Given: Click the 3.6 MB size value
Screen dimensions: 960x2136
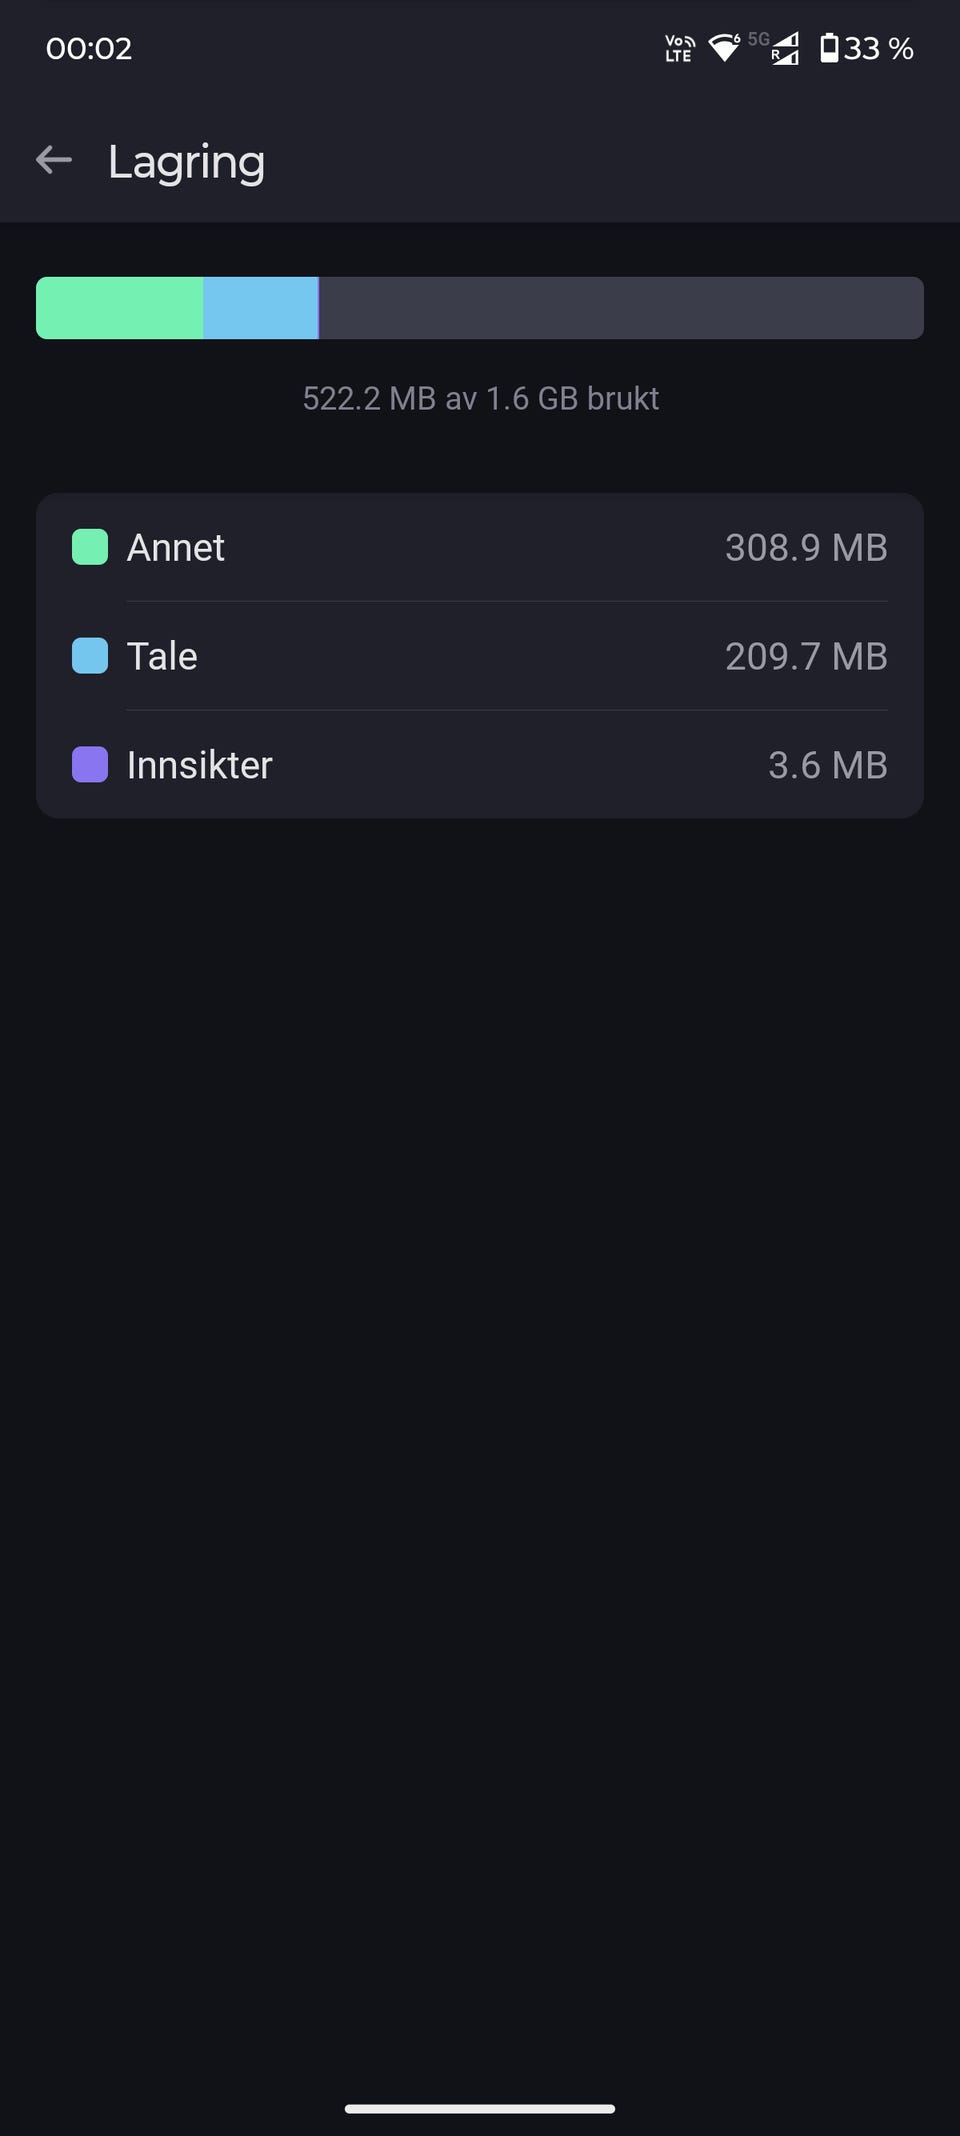Looking at the screenshot, I should point(827,765).
